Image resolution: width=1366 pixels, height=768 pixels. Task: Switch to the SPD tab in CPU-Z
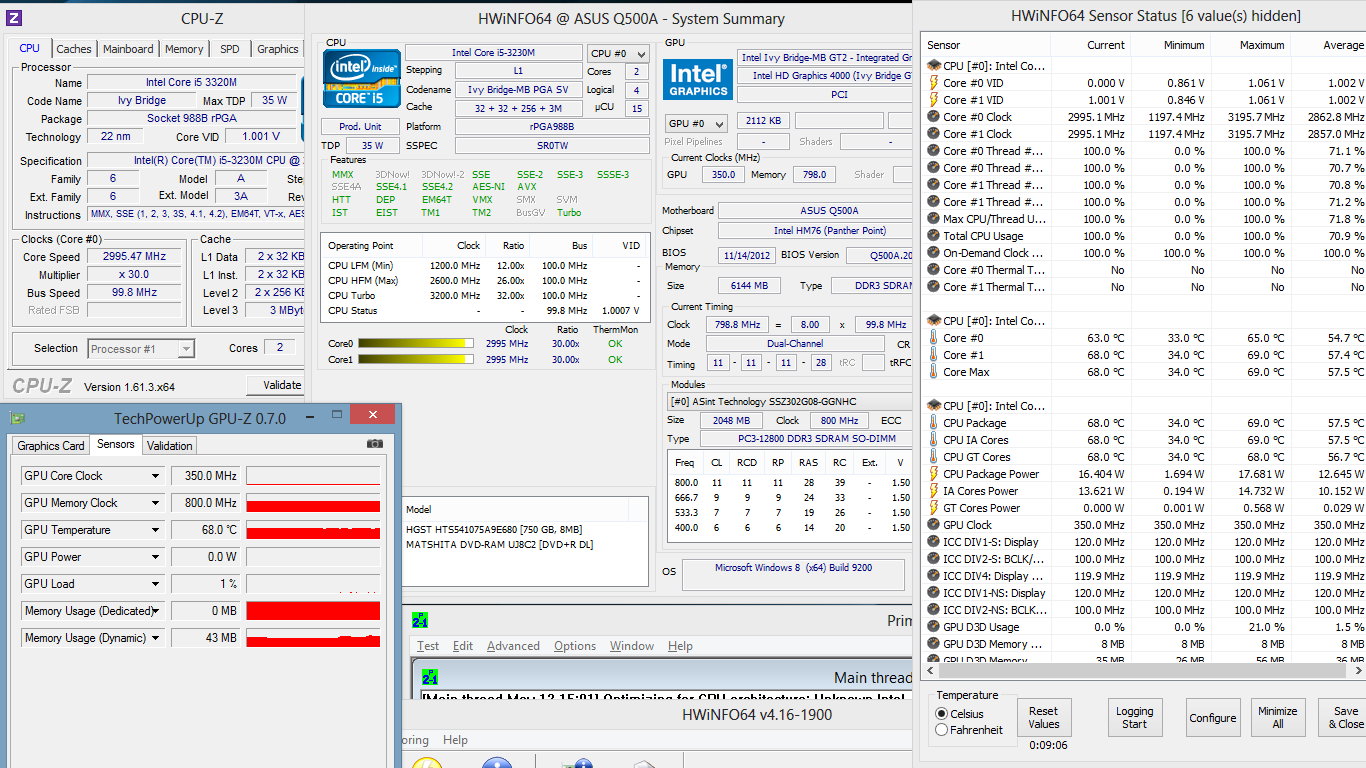click(230, 49)
